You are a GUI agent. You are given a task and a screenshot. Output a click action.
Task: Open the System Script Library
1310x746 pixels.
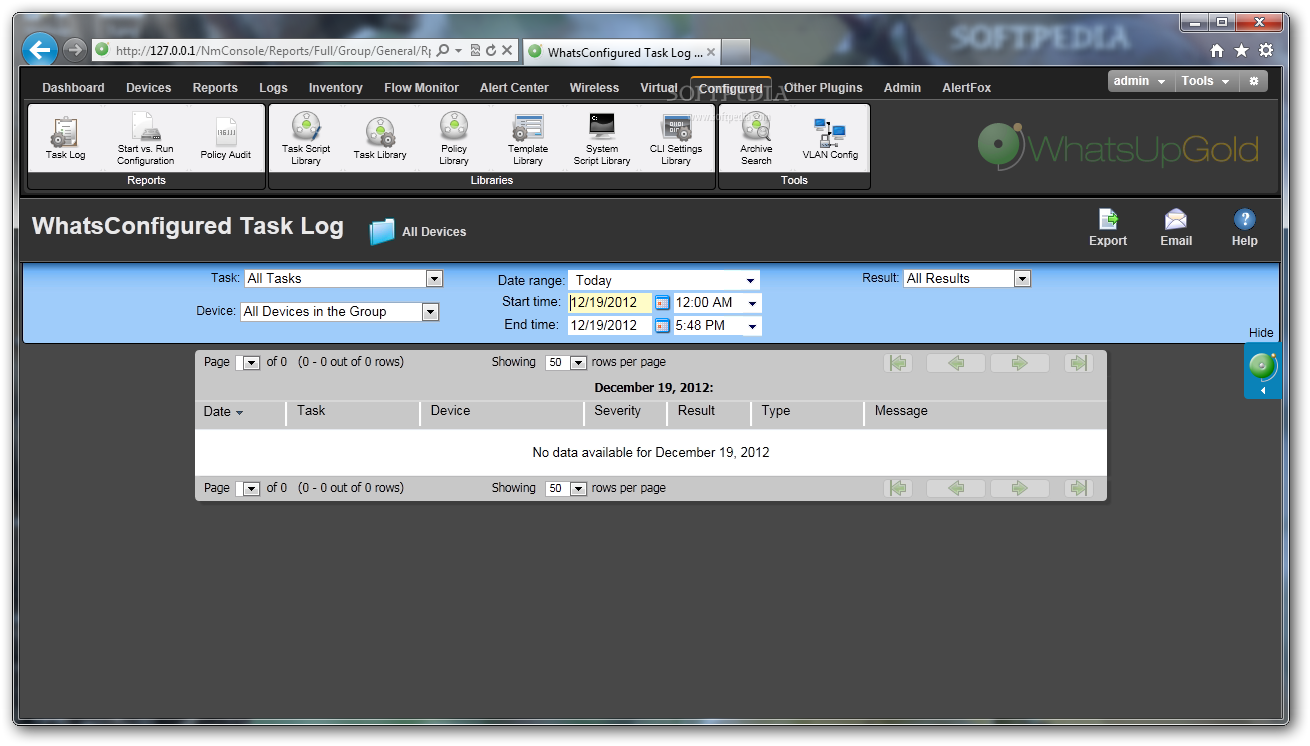tap(602, 138)
